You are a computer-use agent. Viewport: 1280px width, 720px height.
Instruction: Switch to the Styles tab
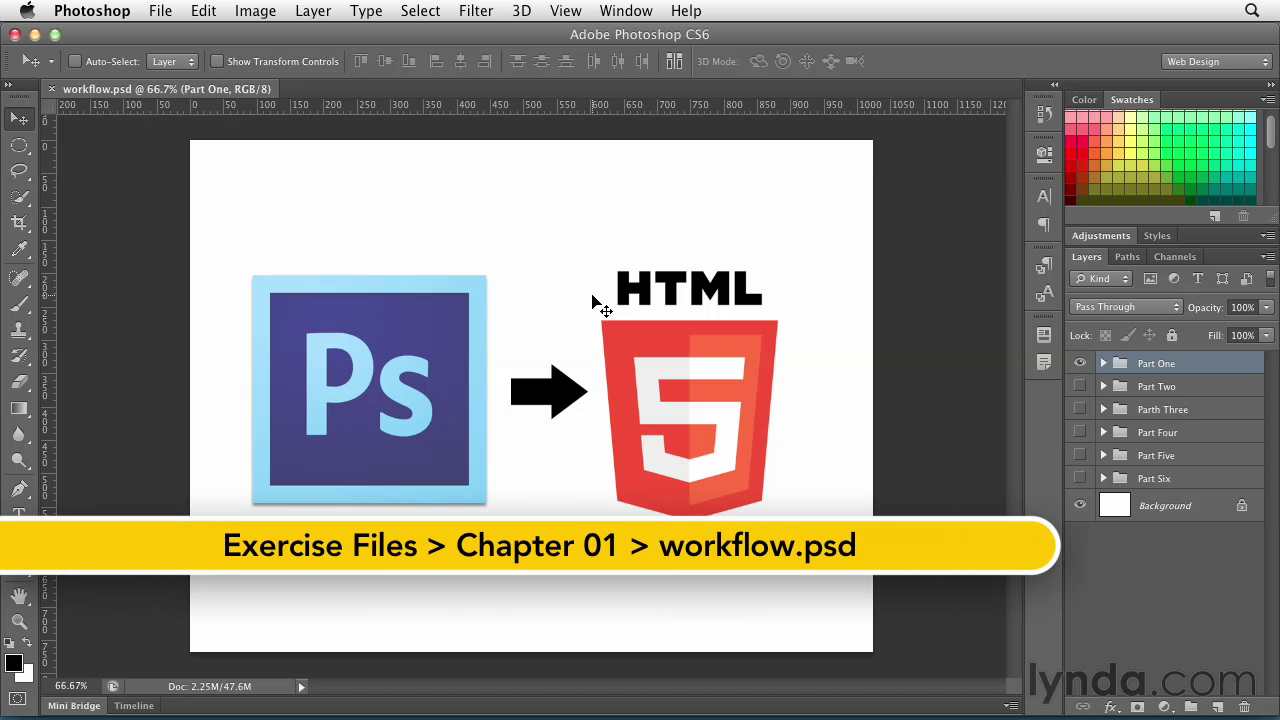click(x=1157, y=236)
